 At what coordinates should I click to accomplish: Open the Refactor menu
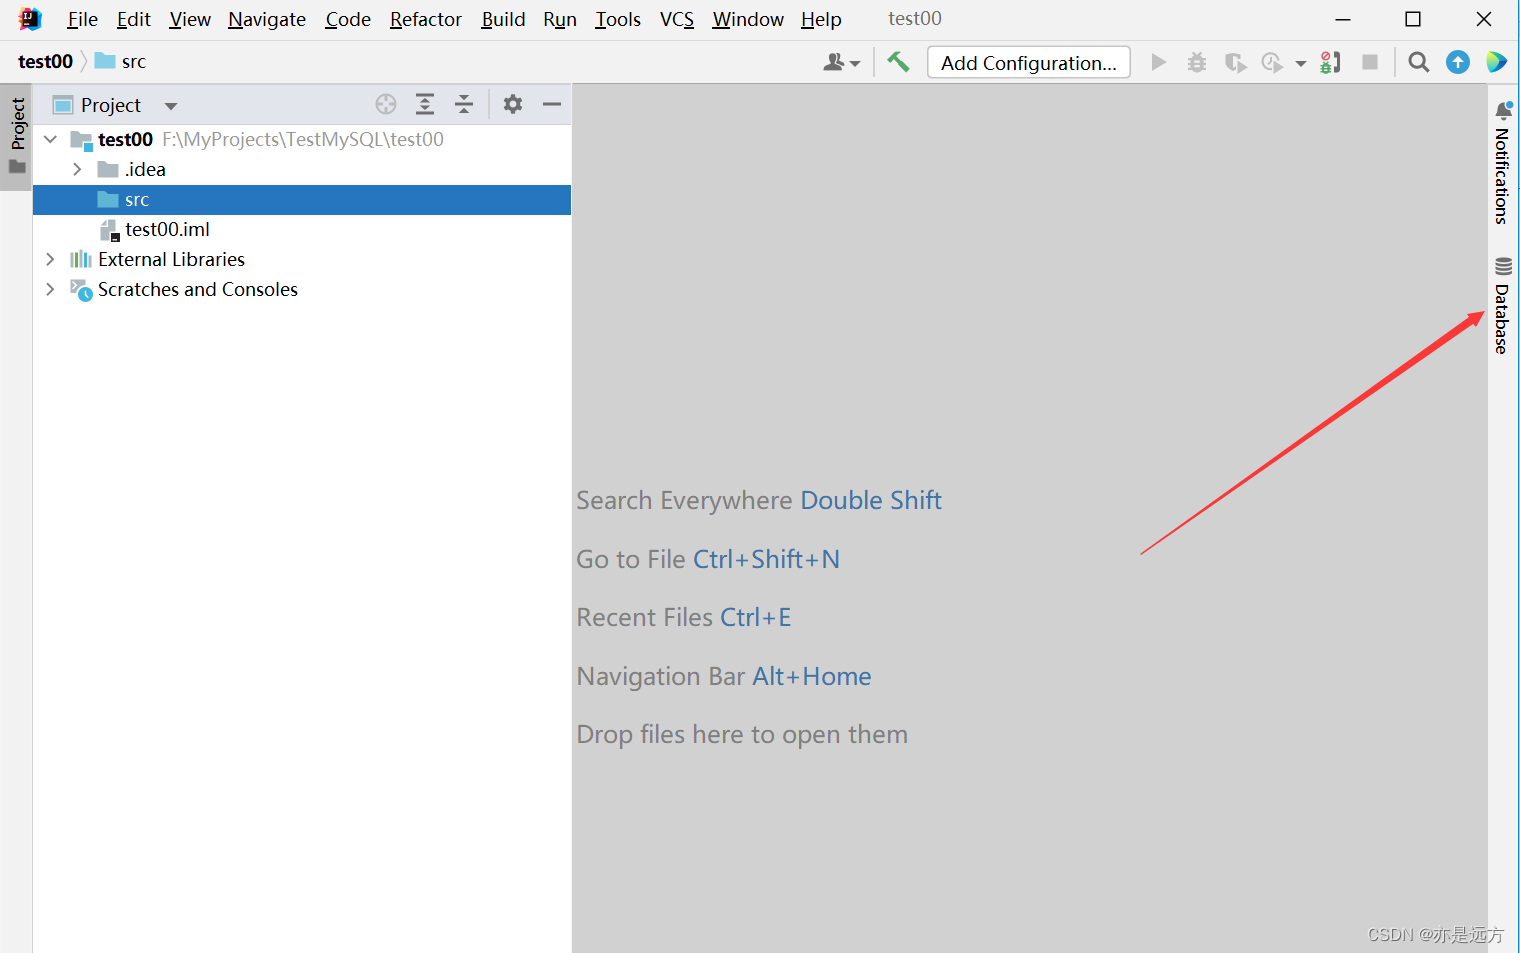point(425,19)
